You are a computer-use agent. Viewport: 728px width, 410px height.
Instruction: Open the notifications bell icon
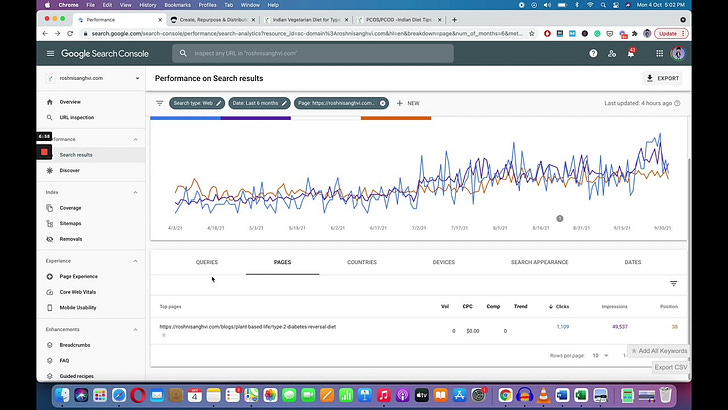tap(630, 53)
